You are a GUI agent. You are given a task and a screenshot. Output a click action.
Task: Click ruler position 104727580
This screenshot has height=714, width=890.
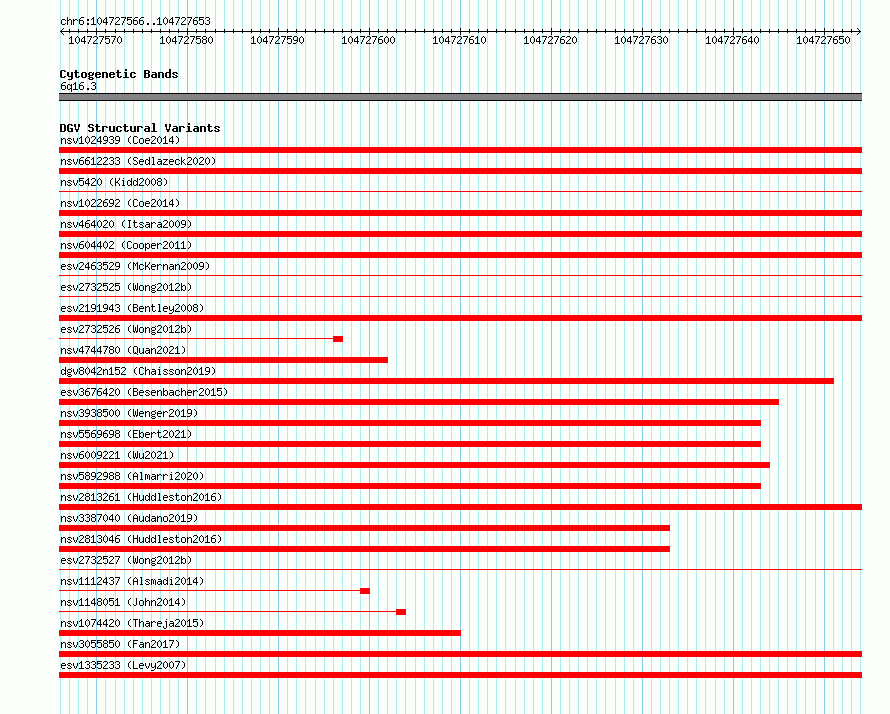[186, 40]
